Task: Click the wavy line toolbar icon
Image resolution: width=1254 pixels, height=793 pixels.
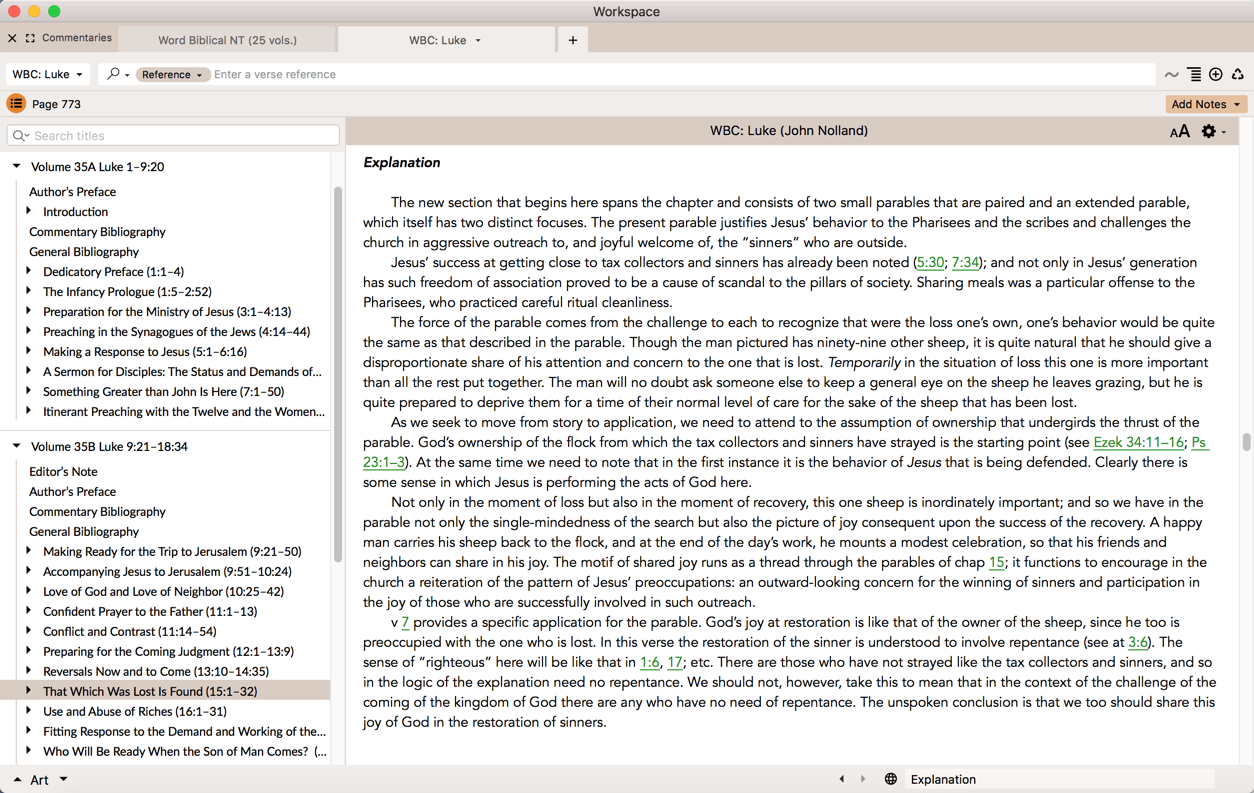Action: (1171, 74)
